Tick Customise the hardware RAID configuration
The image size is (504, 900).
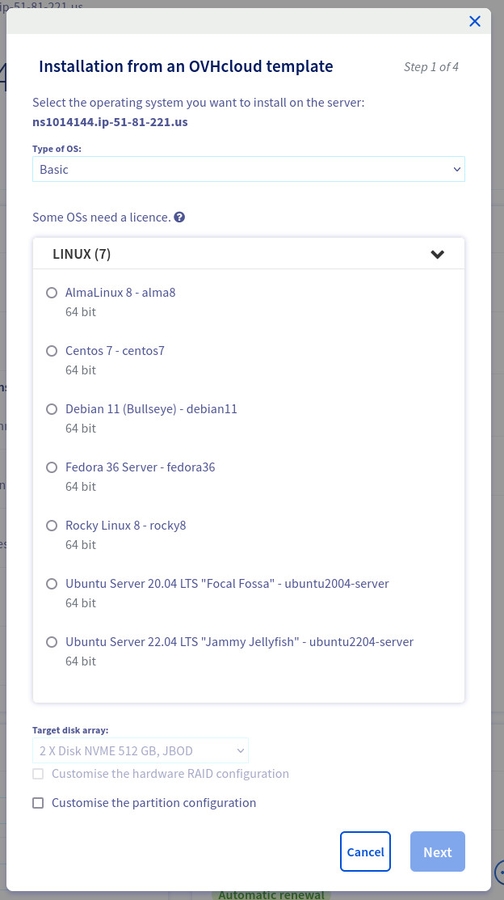click(38, 774)
